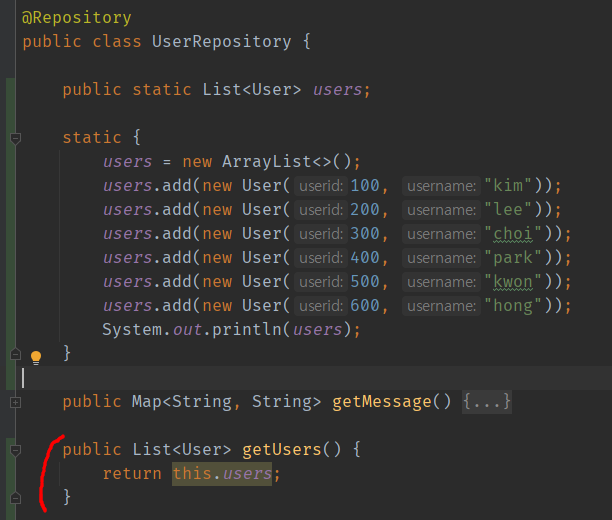Click the ArrayList<>() constructor call
This screenshot has height=520, width=612.
click(x=287, y=162)
